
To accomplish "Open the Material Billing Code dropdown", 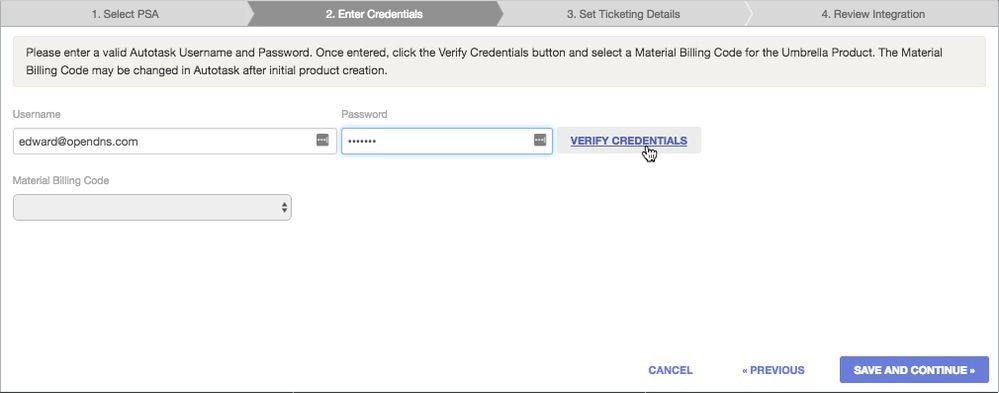I will tap(152, 208).
